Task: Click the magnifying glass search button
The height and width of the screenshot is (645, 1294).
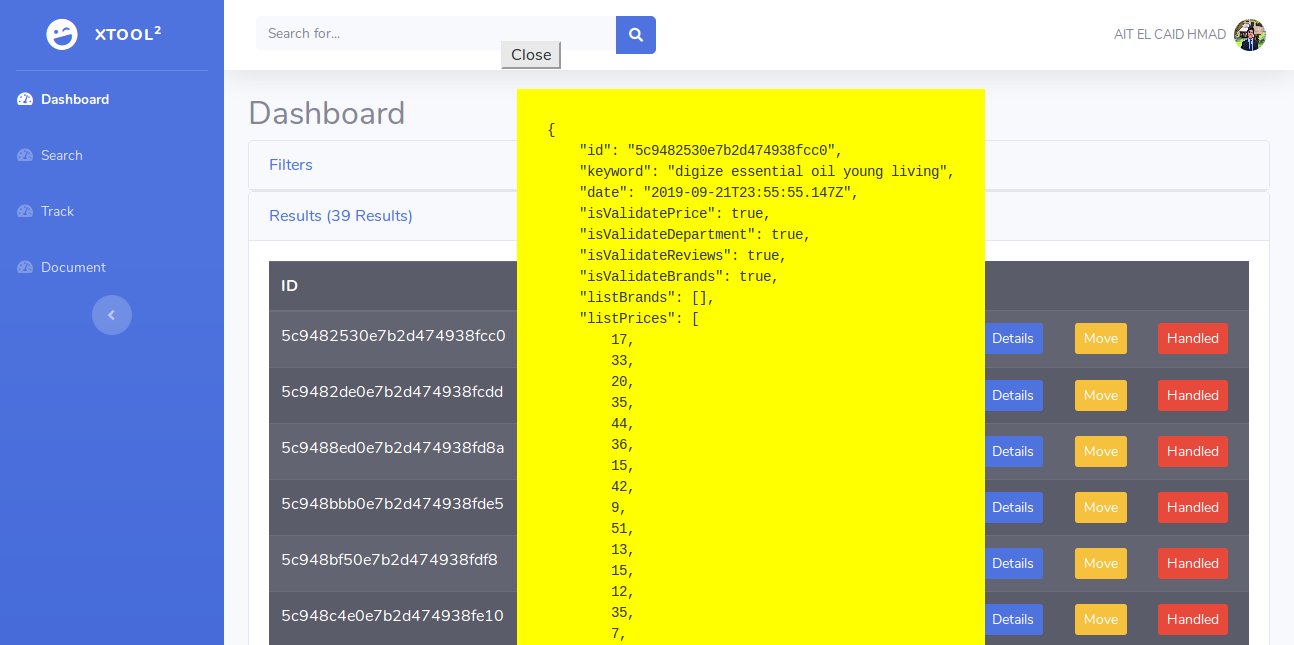Action: pos(635,34)
